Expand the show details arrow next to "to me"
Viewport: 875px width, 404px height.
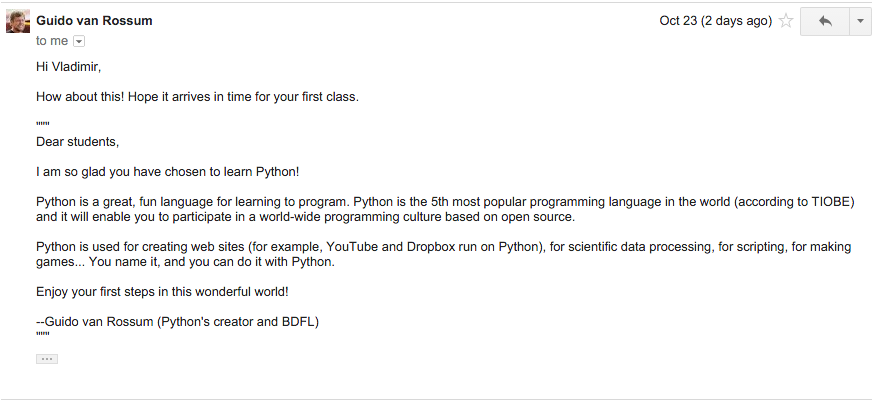click(x=79, y=41)
